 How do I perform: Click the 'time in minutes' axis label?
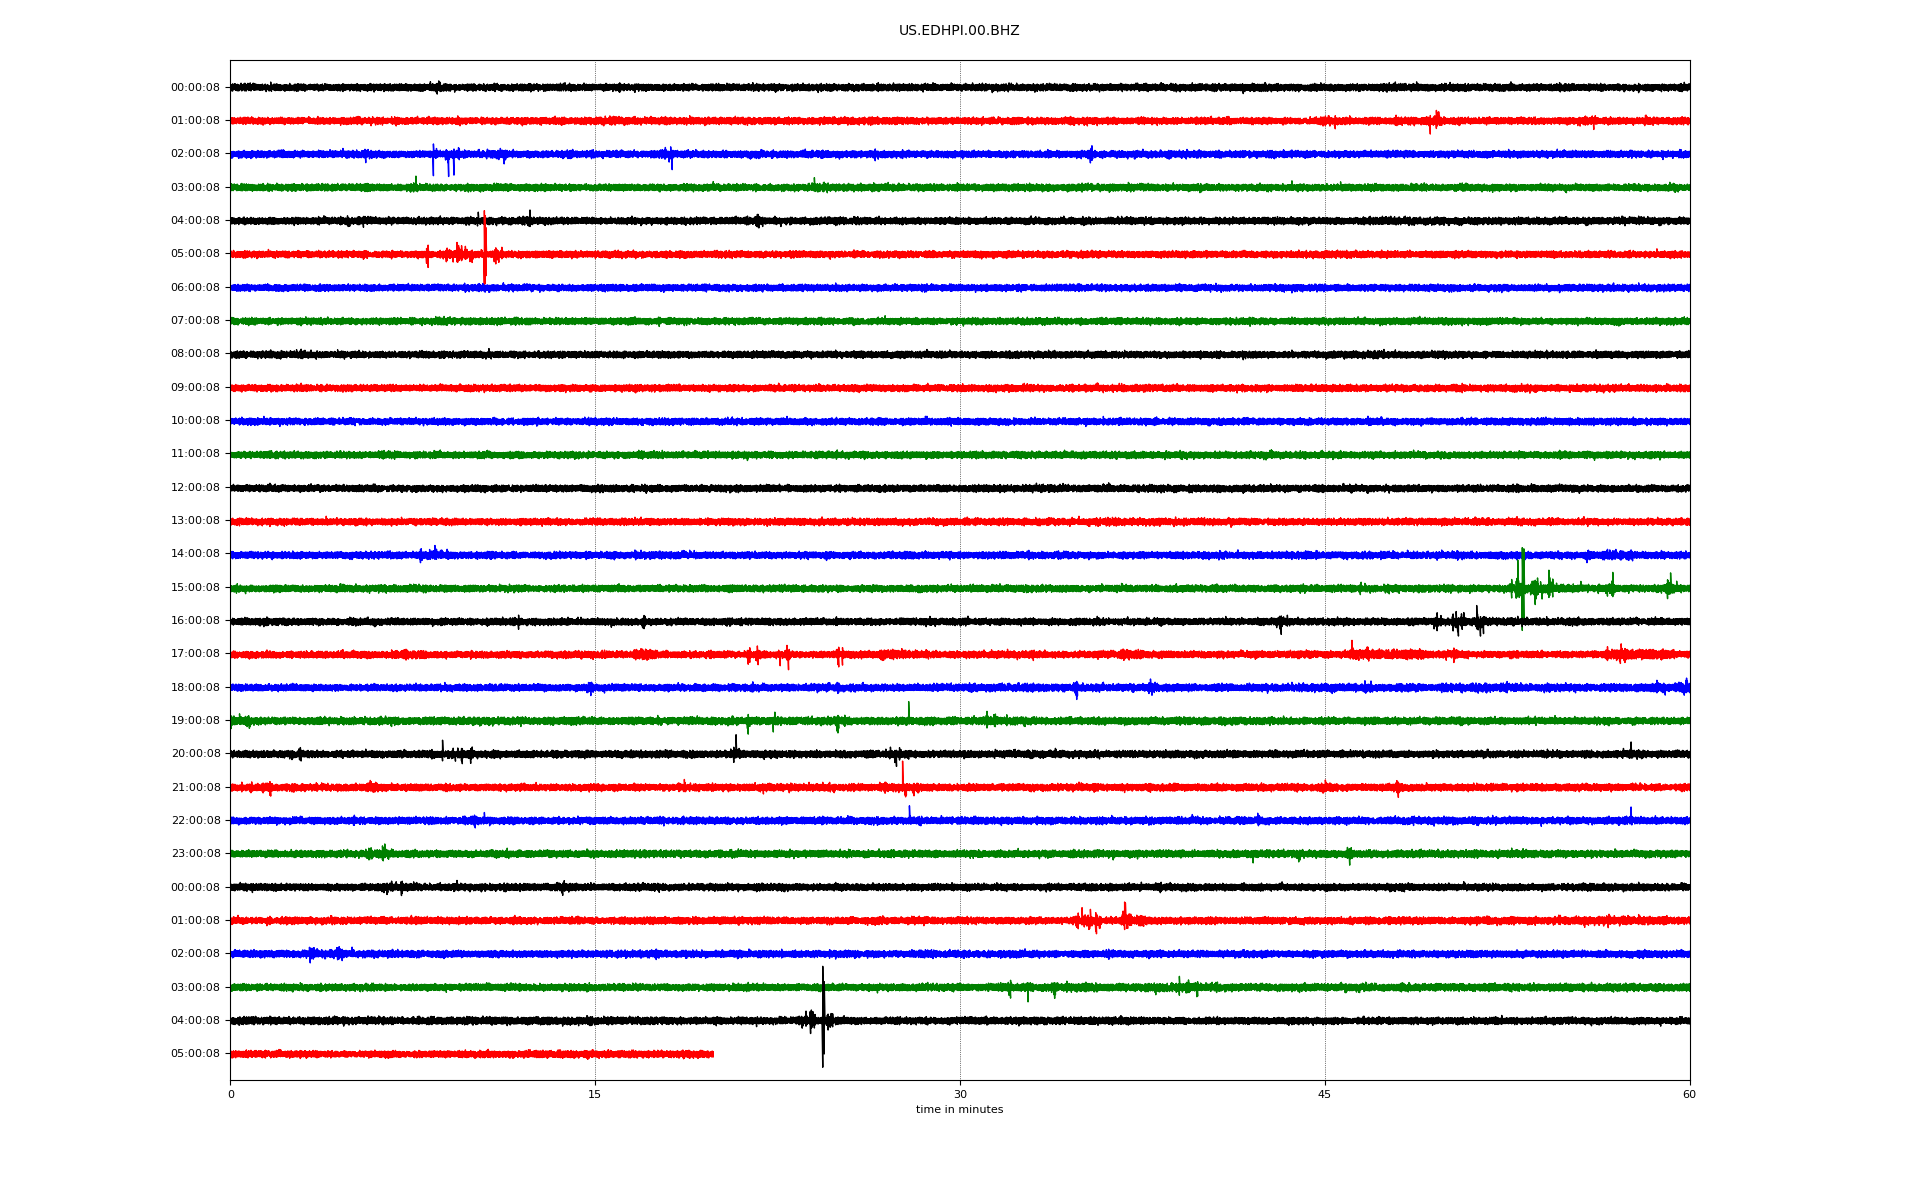(x=959, y=1109)
